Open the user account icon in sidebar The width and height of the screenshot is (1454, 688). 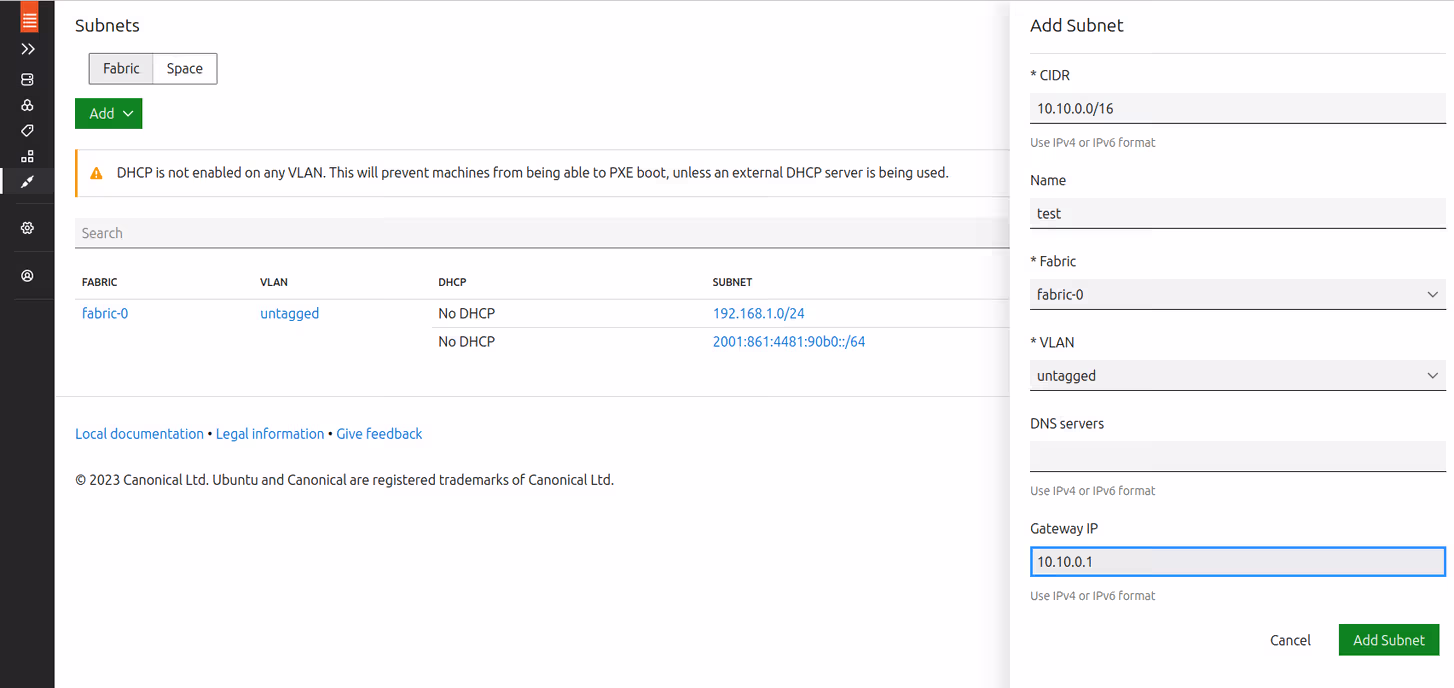(x=28, y=276)
